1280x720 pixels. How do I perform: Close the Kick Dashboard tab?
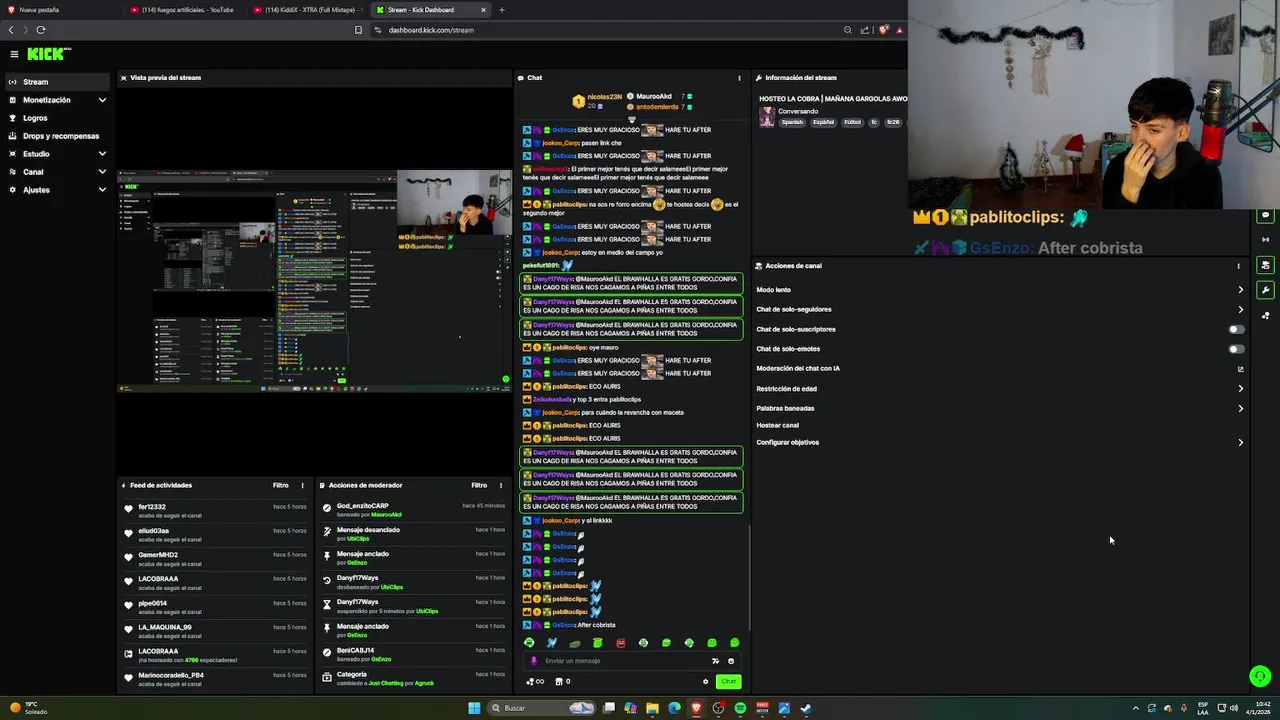pyautogui.click(x=483, y=10)
